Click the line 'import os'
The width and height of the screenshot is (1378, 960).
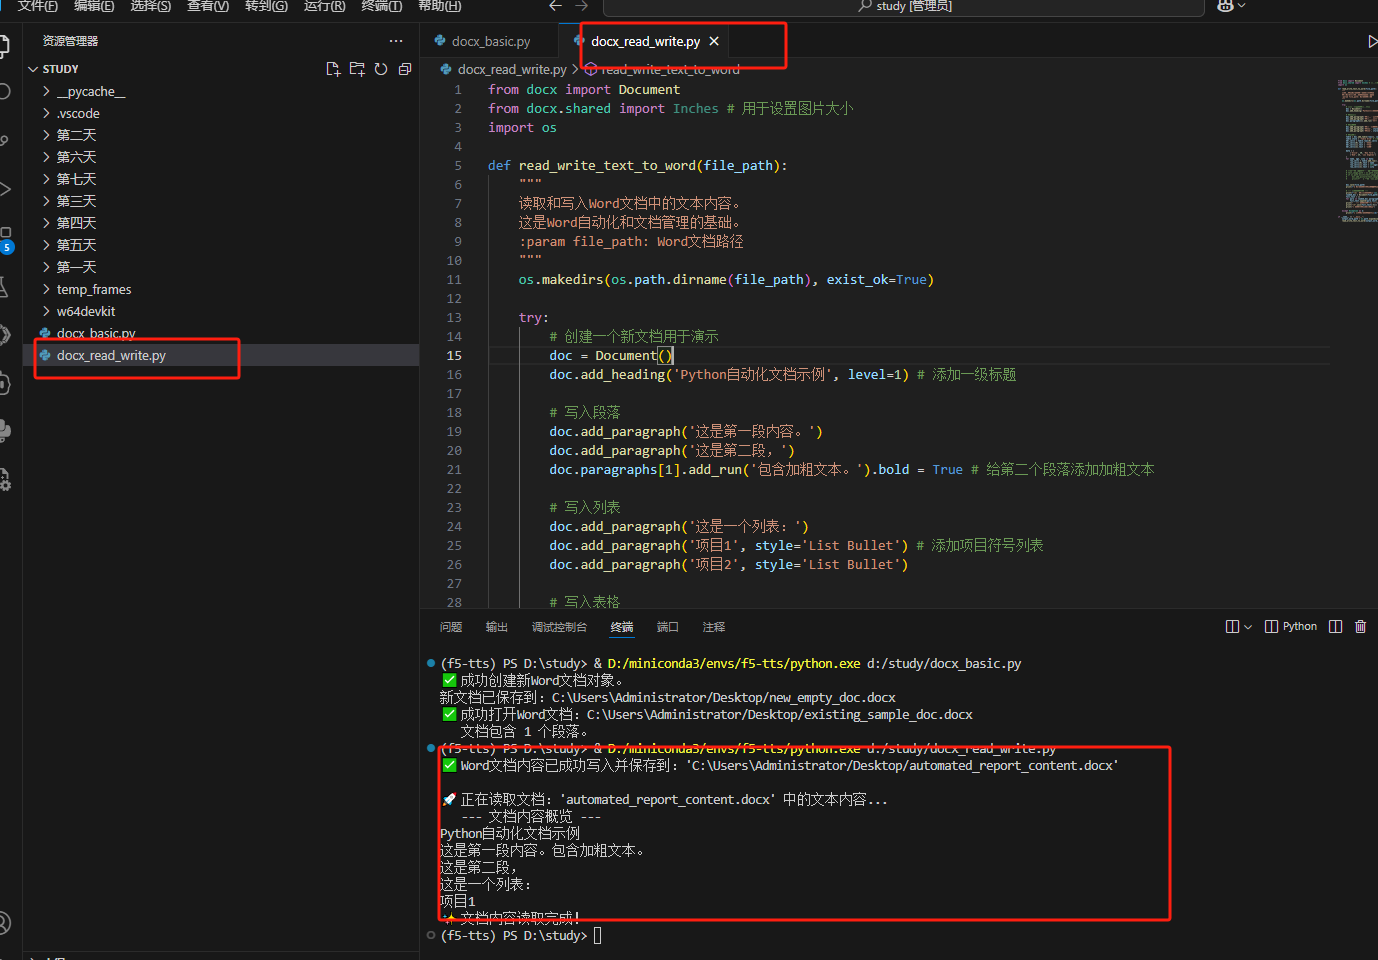coord(522,127)
